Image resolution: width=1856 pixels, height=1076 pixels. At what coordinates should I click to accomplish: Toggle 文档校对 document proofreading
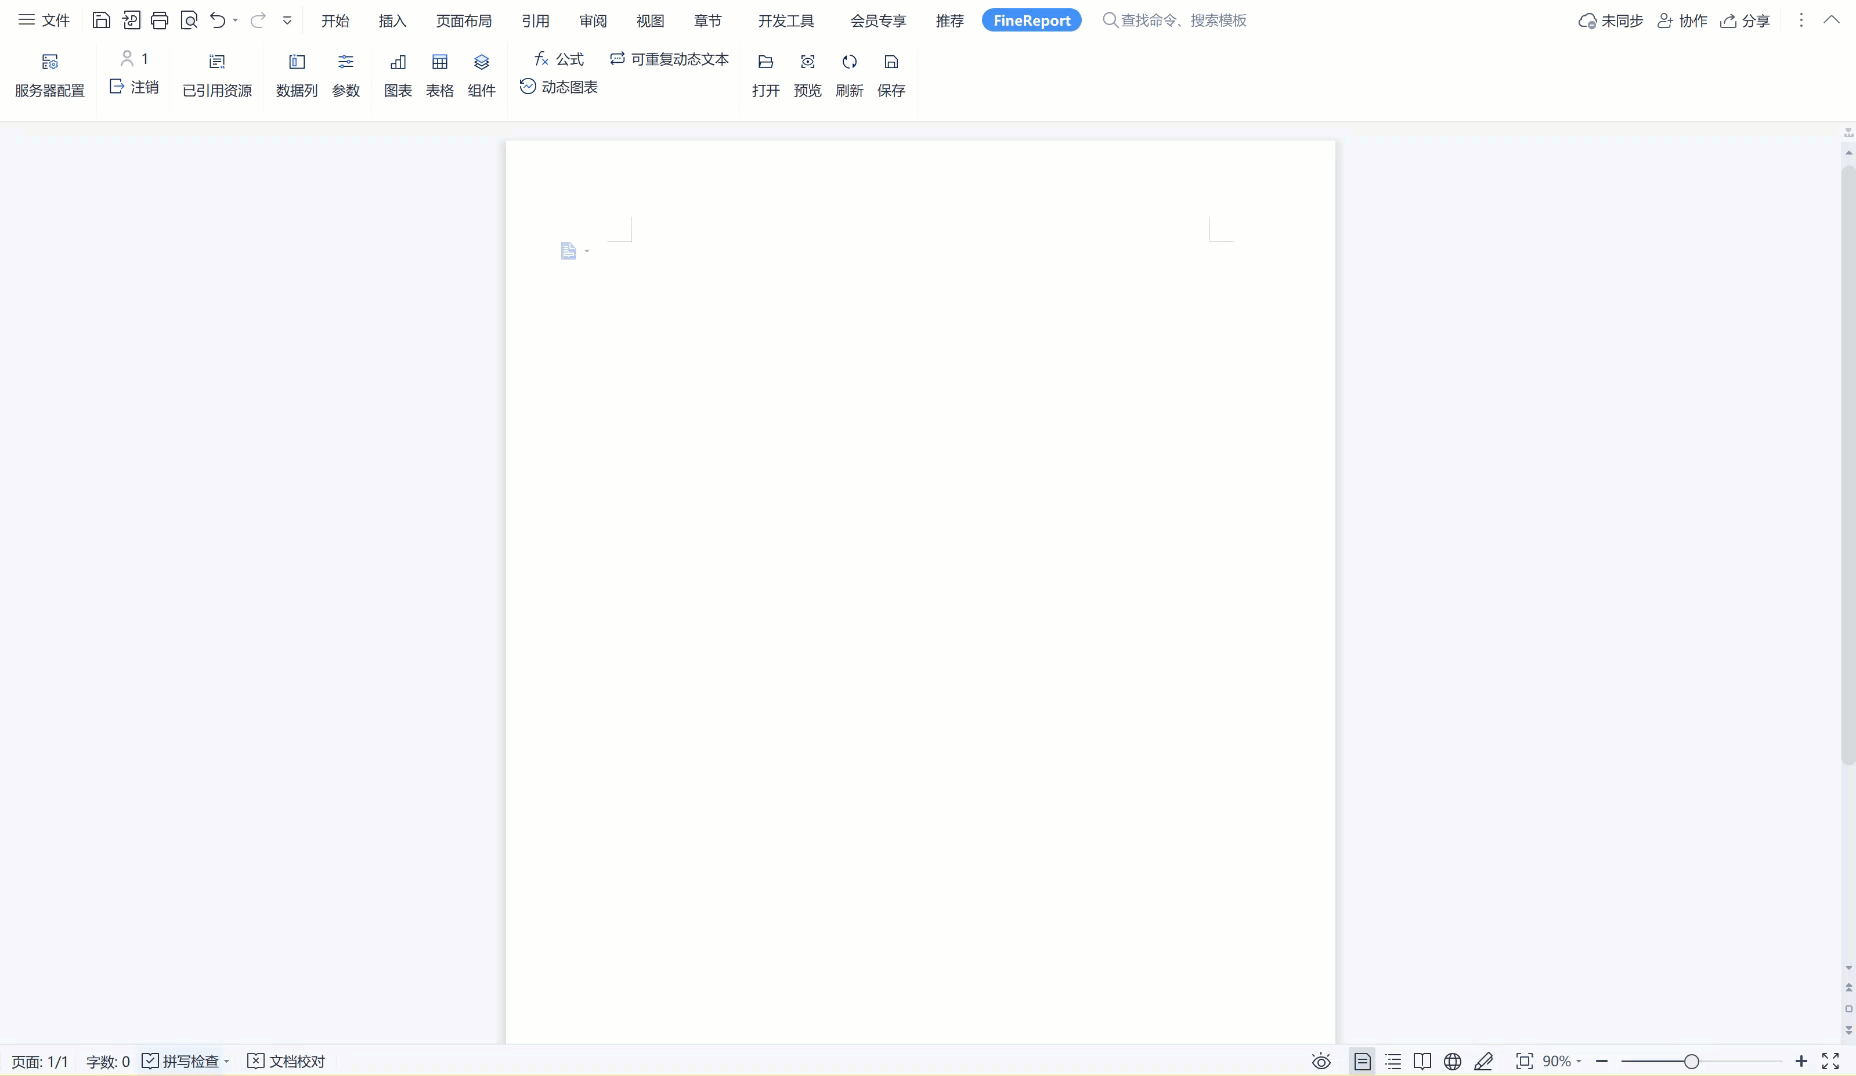[286, 1061]
